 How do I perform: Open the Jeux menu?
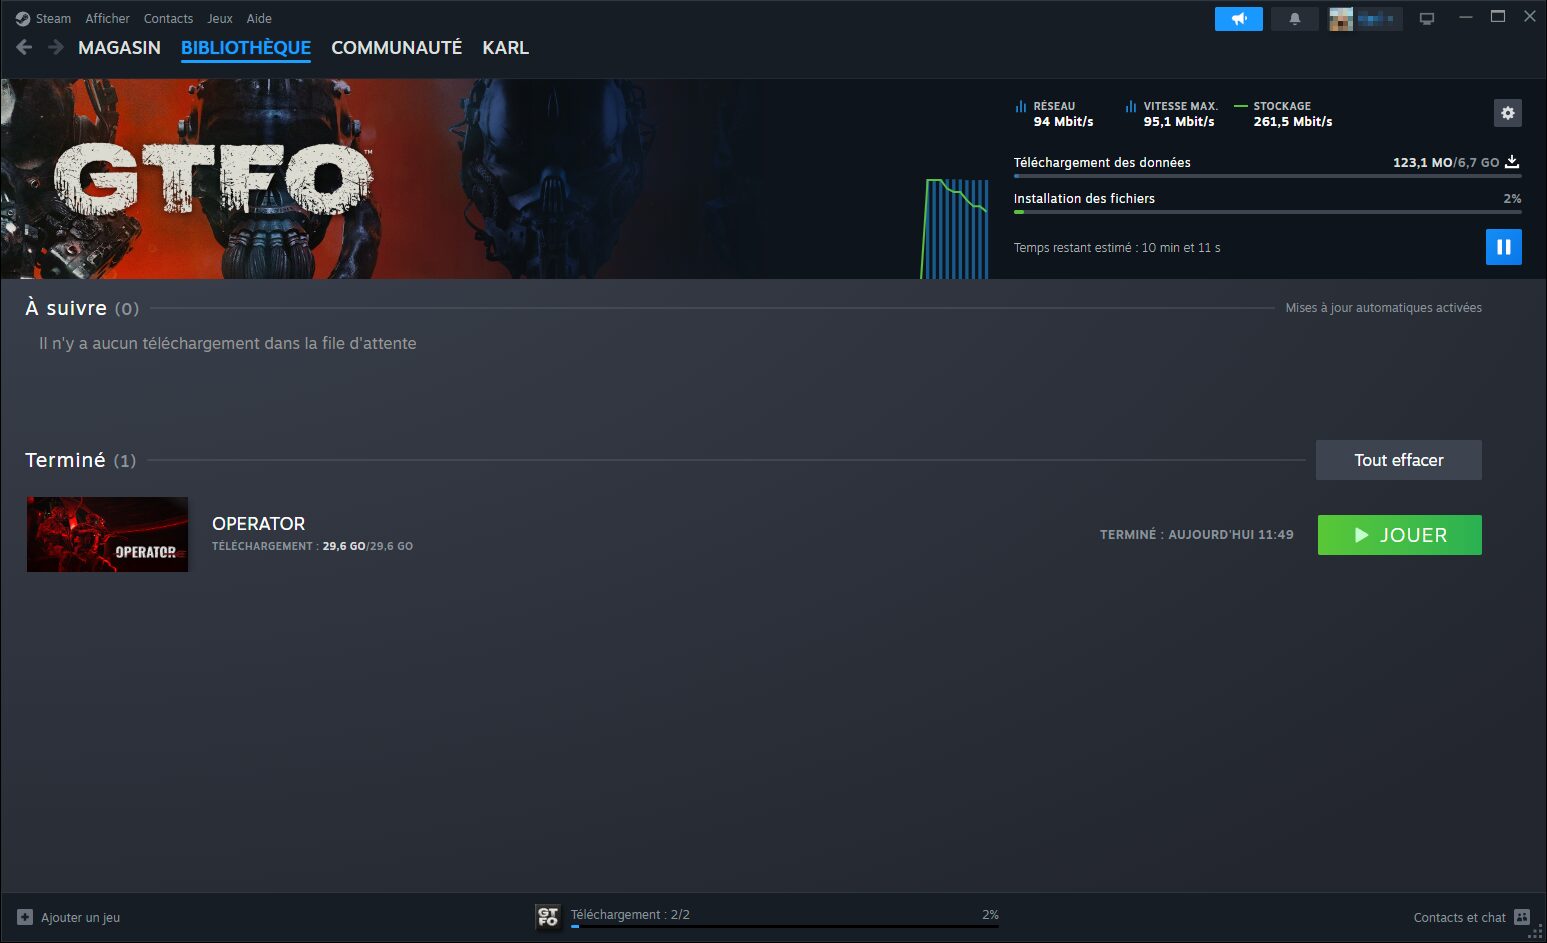point(220,18)
